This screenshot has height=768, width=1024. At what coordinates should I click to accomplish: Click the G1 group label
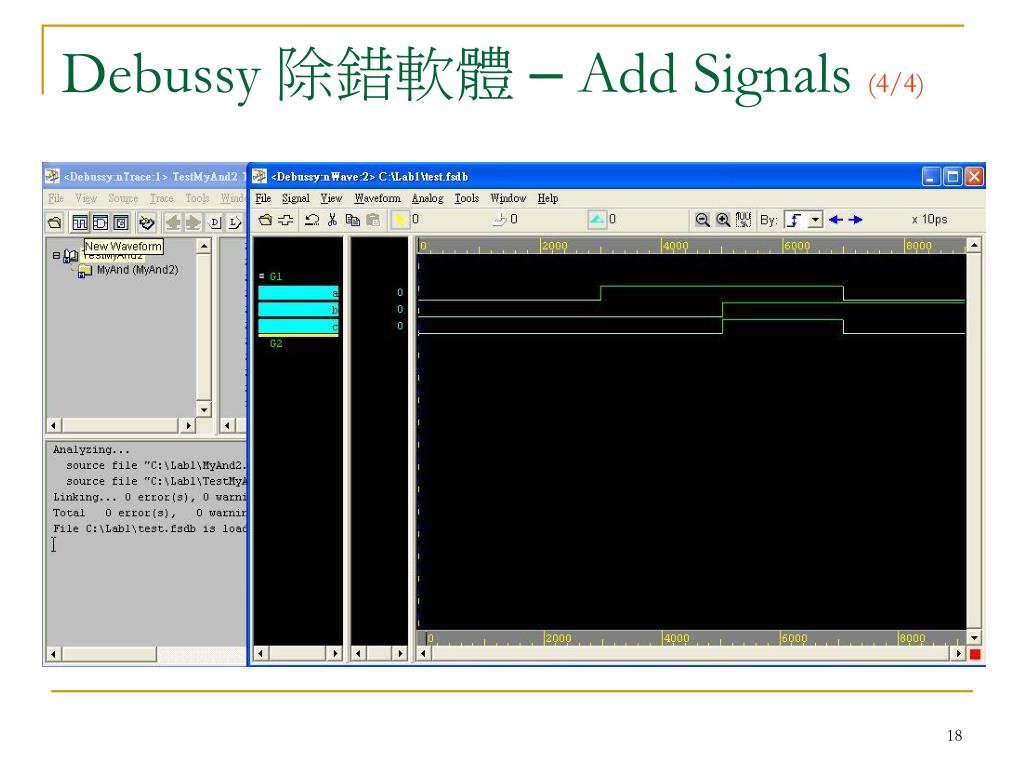coord(276,276)
